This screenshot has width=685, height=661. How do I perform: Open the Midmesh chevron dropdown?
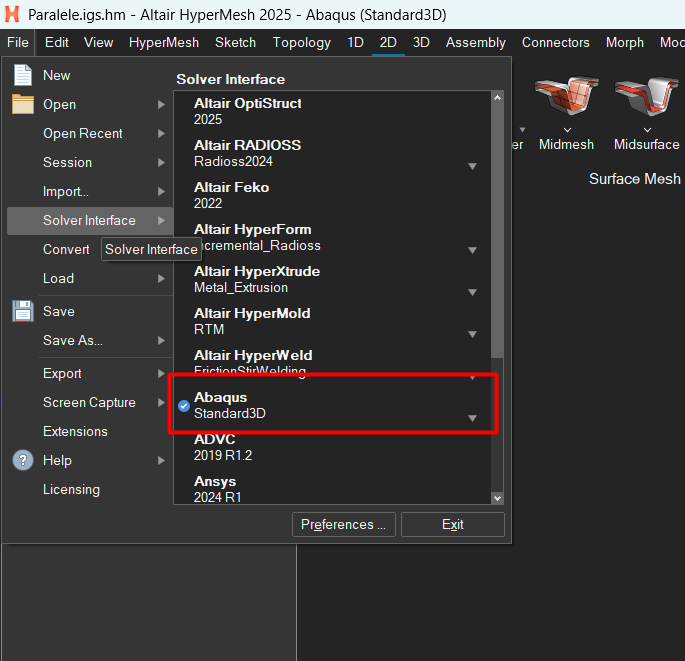(567, 130)
